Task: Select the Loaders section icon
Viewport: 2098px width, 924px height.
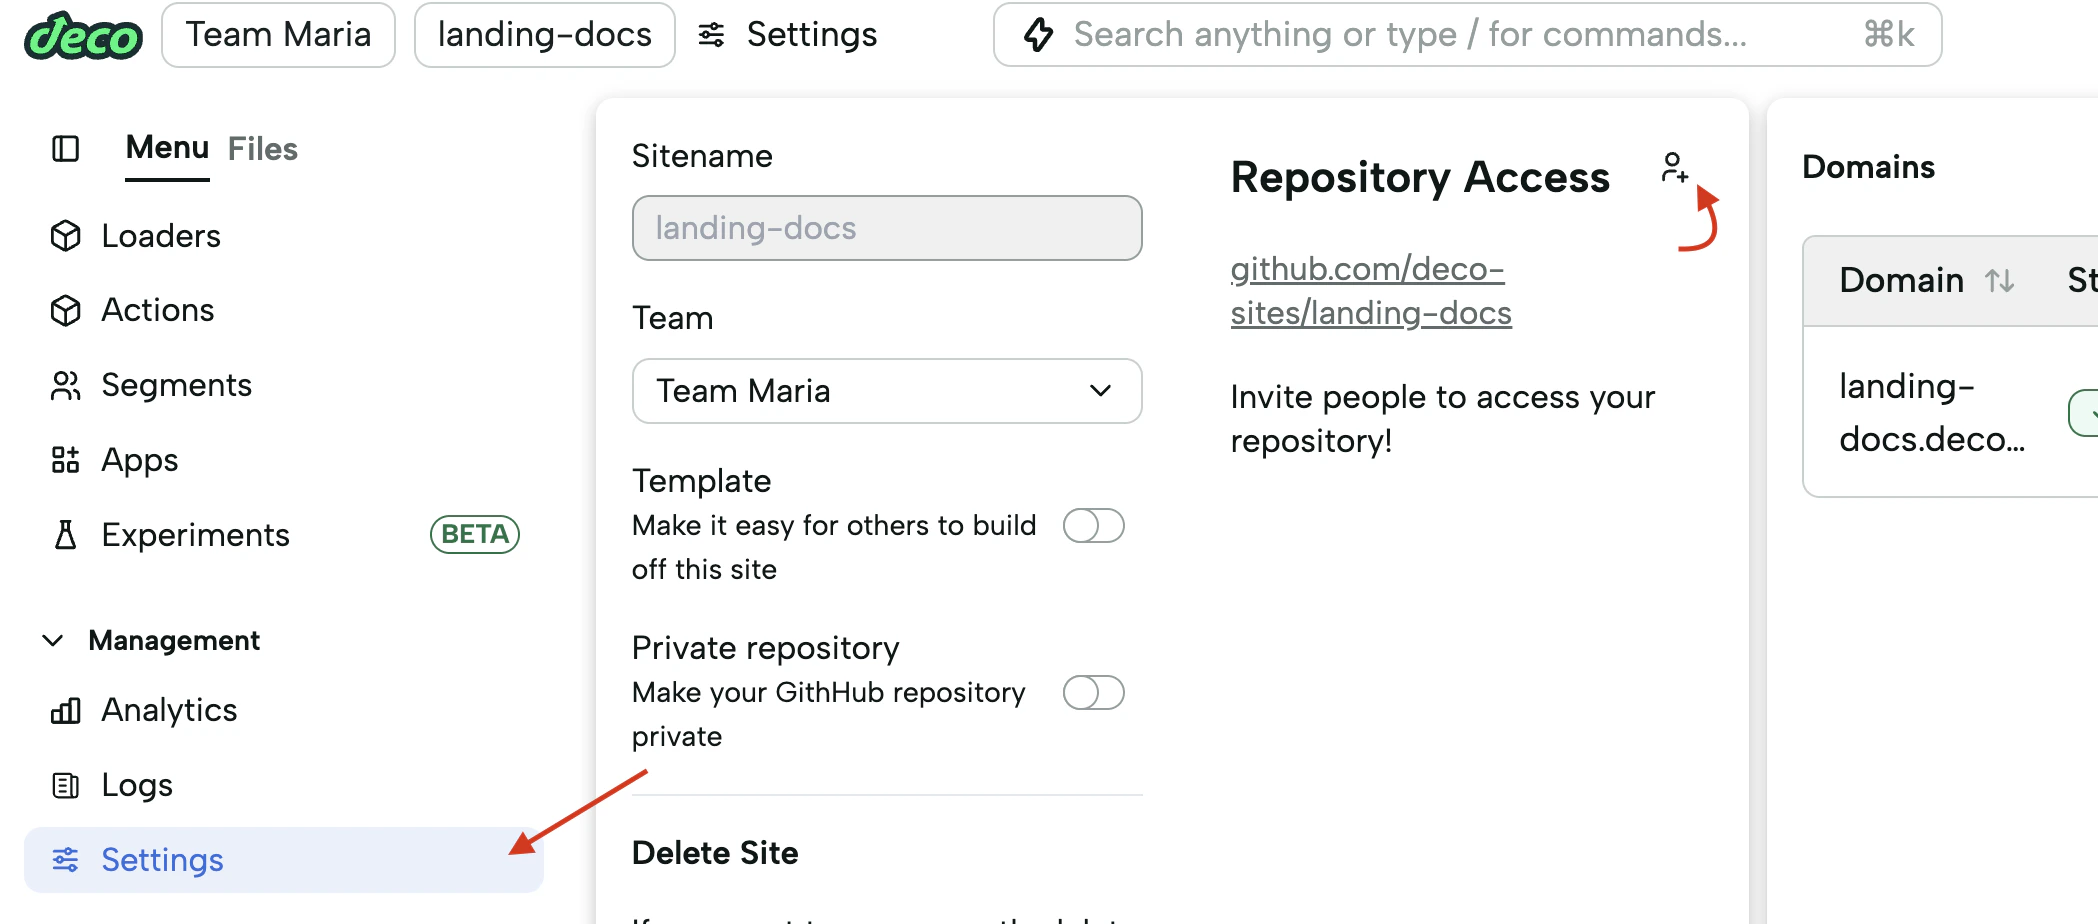Action: [x=66, y=236]
